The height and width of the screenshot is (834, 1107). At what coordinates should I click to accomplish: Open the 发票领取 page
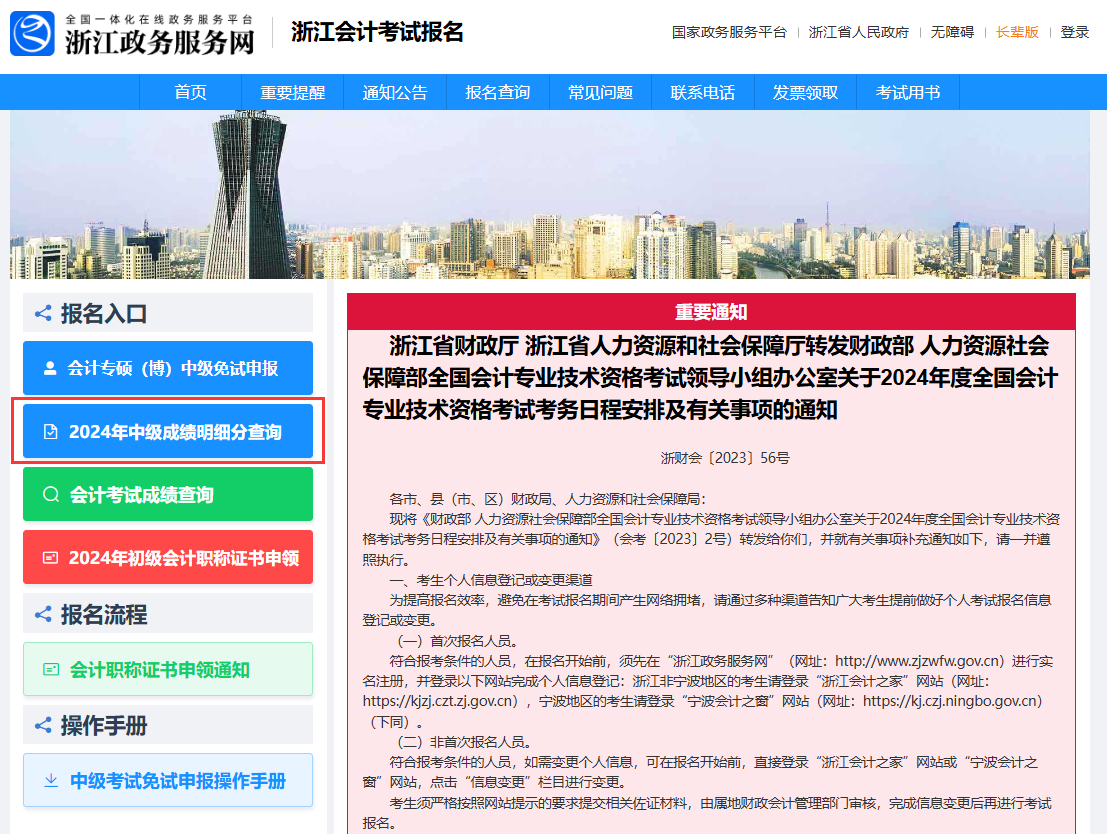pyautogui.click(x=805, y=92)
